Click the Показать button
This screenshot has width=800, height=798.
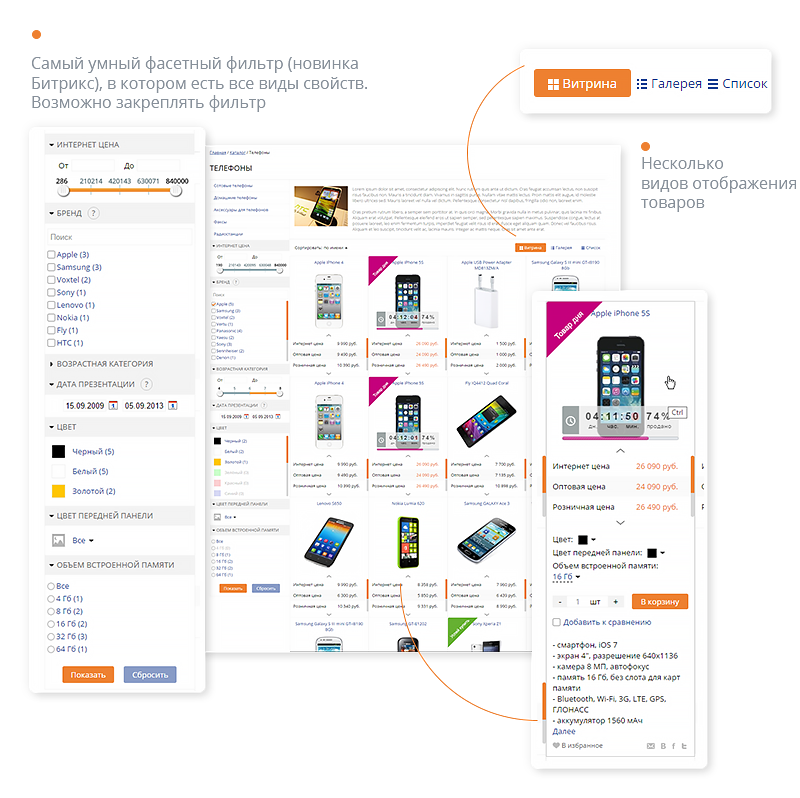[x=88, y=675]
